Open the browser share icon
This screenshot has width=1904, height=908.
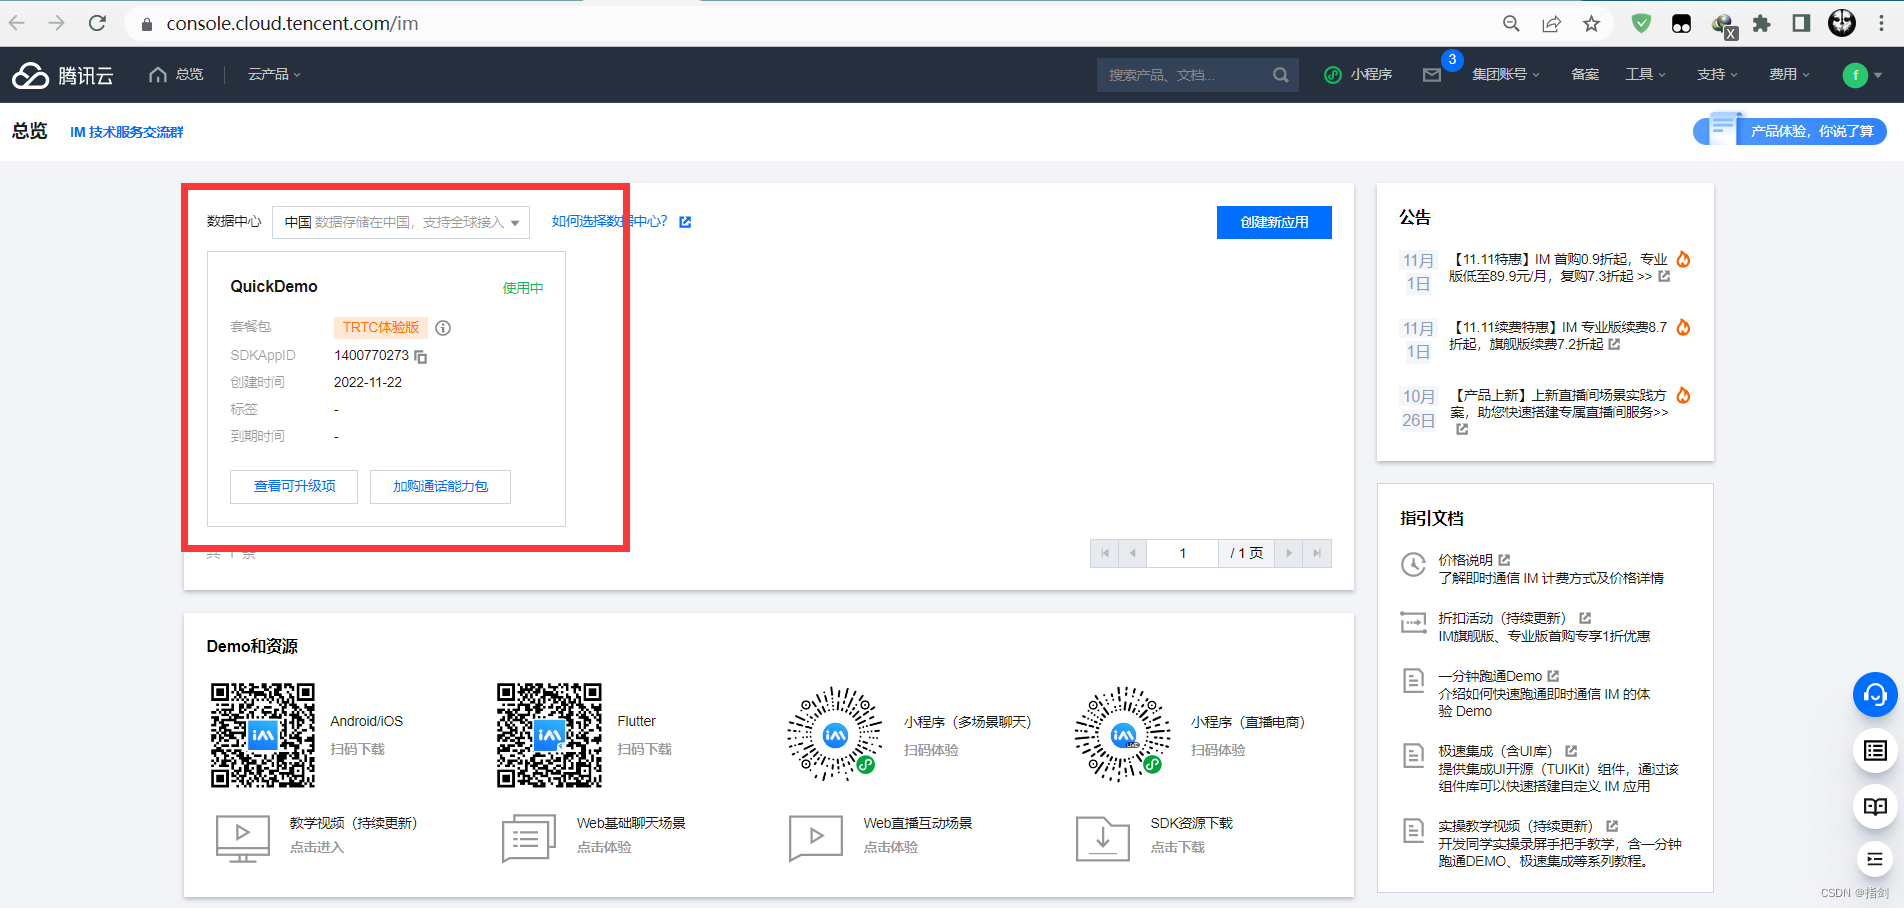pyautogui.click(x=1551, y=23)
